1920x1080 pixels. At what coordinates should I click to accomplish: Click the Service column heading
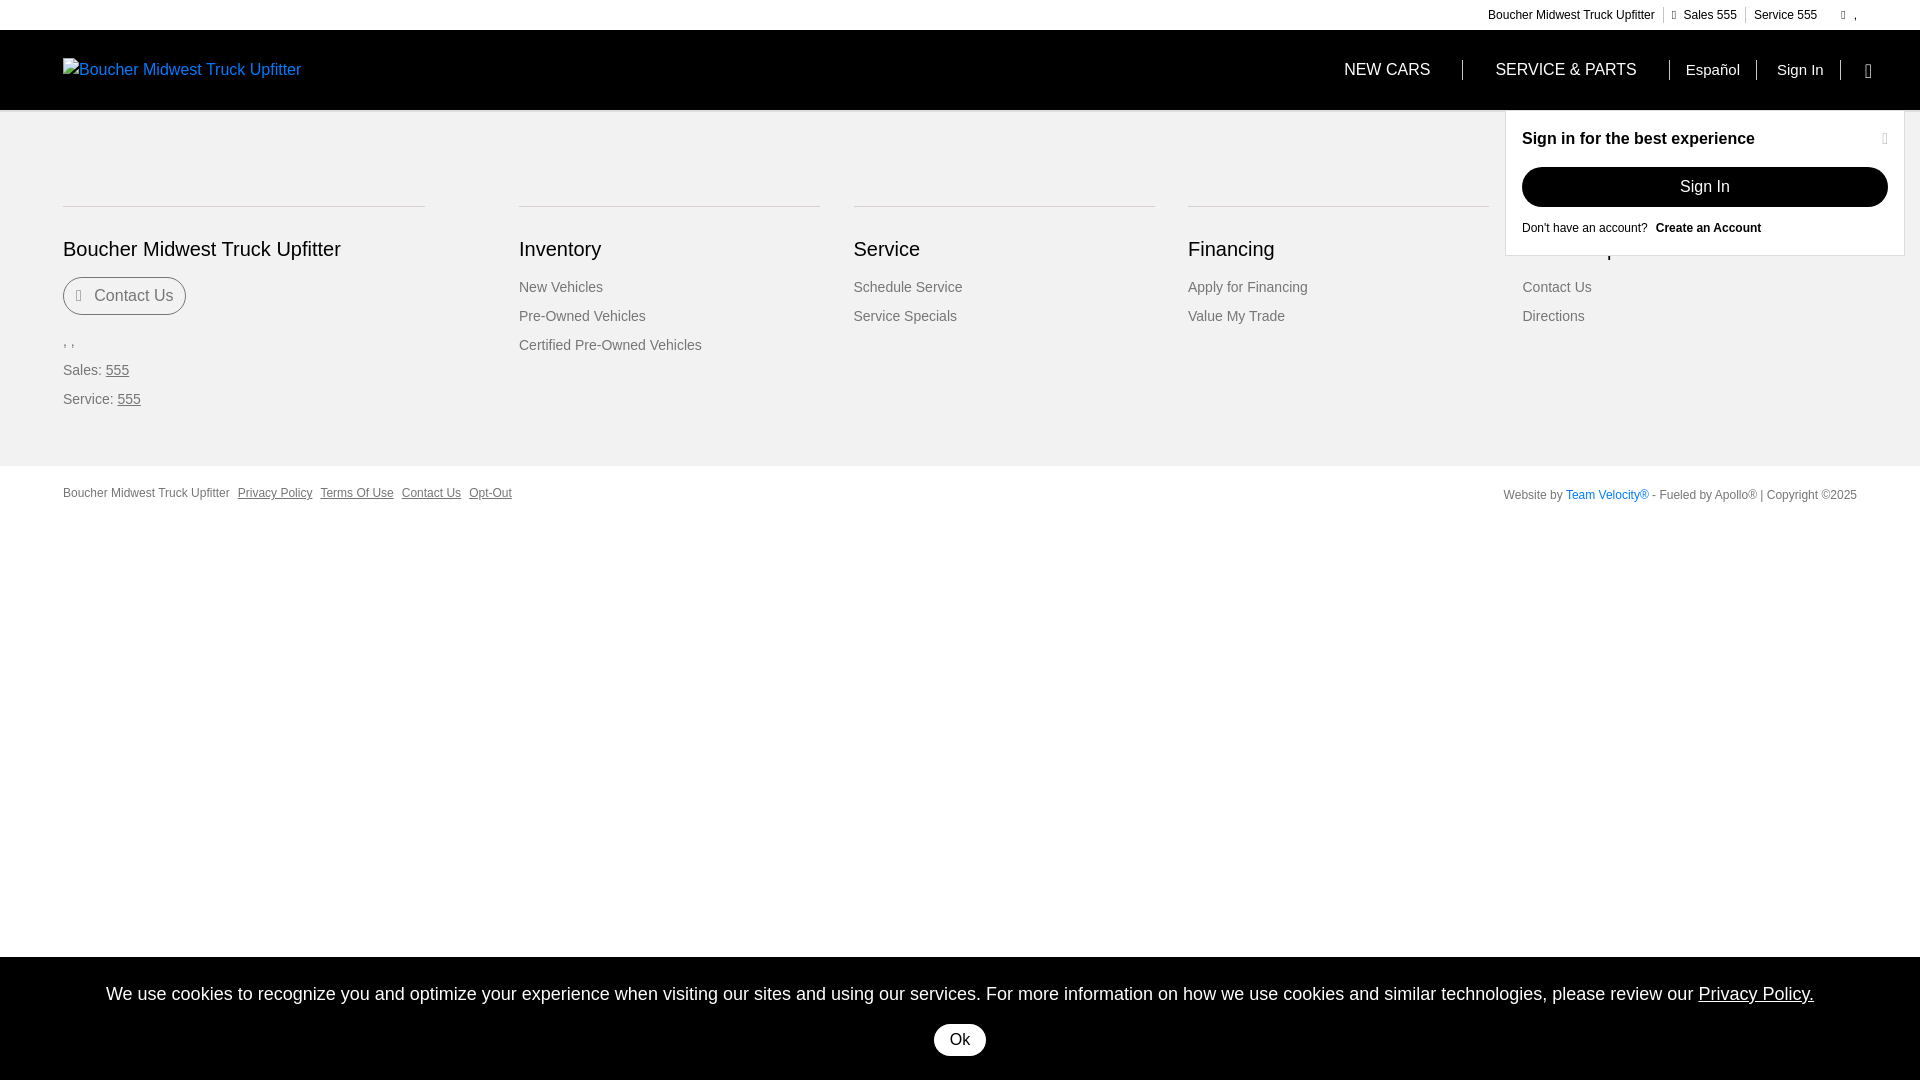tap(886, 249)
